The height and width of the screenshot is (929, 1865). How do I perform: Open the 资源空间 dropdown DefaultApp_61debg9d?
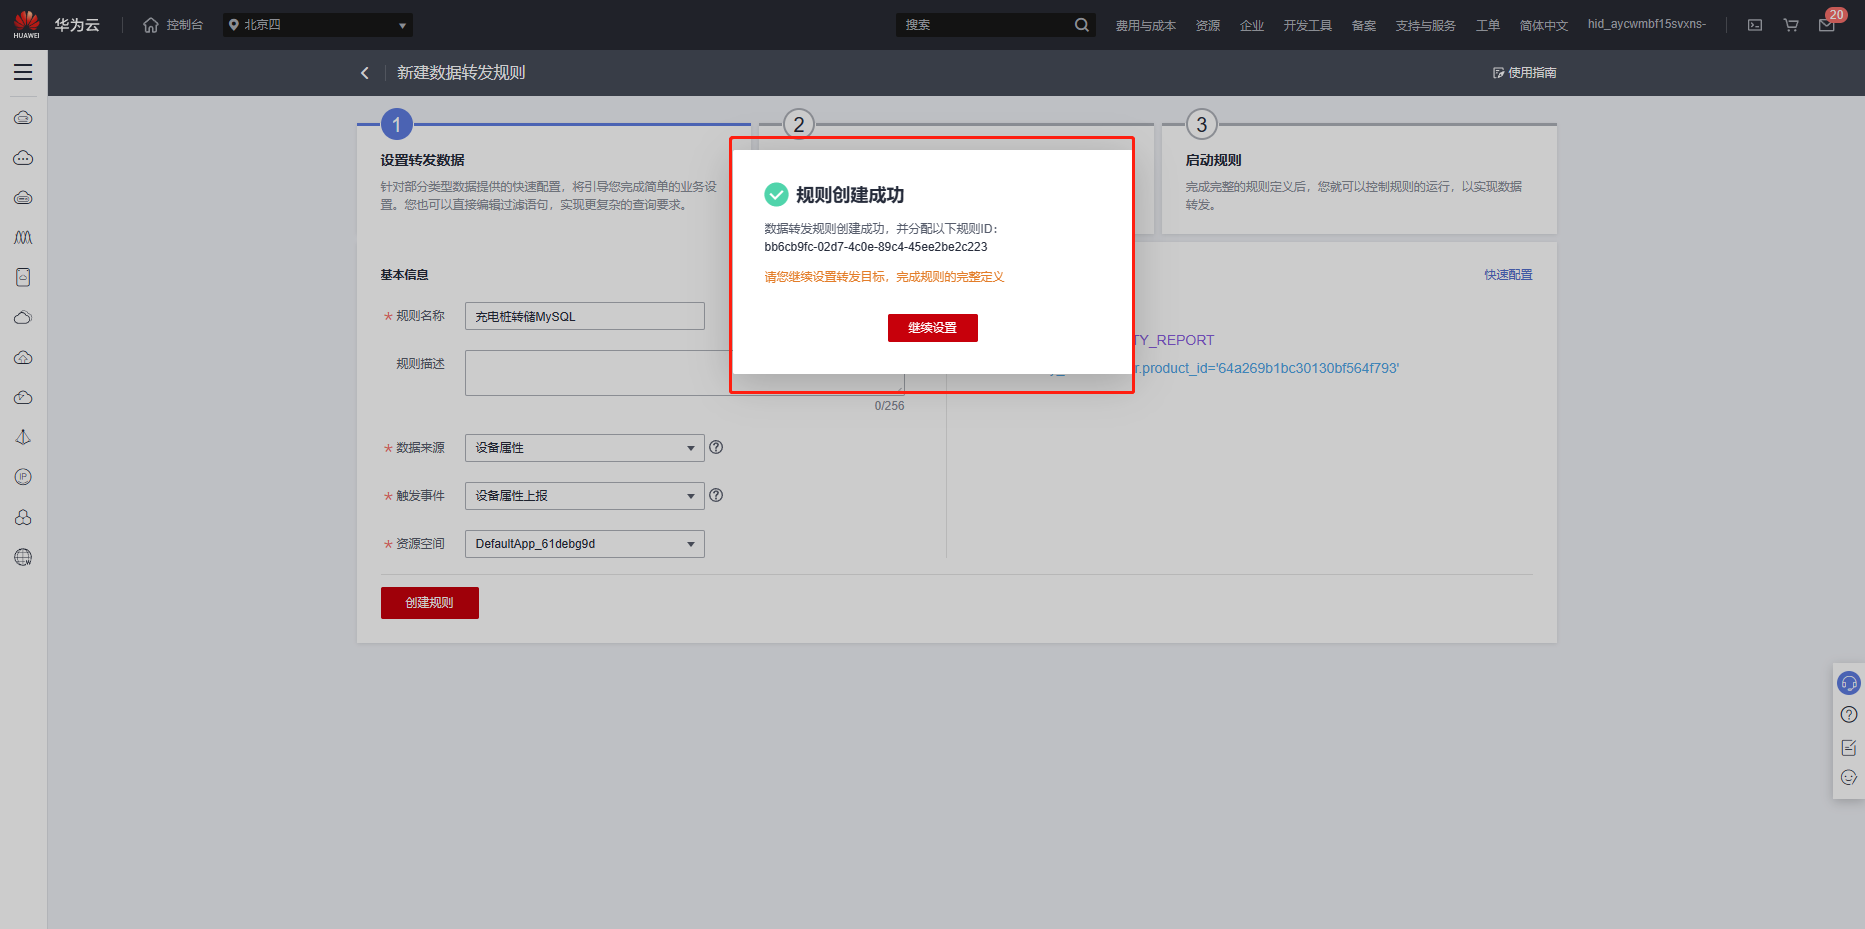585,544
